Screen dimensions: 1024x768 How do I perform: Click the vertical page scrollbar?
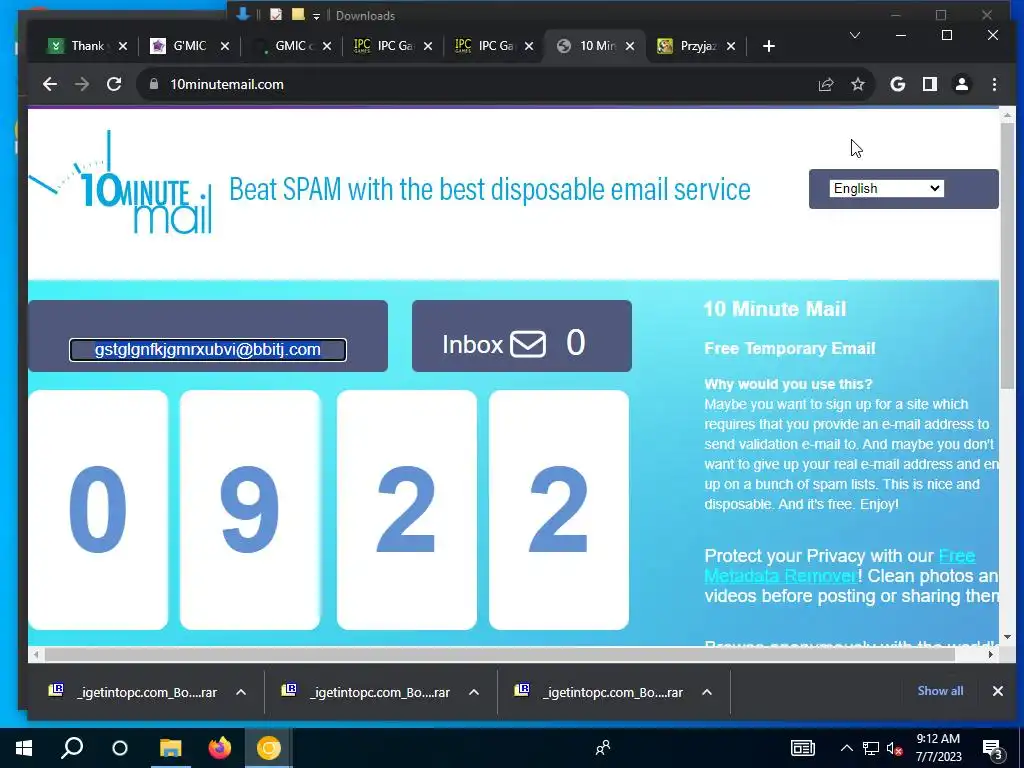[x=1008, y=255]
